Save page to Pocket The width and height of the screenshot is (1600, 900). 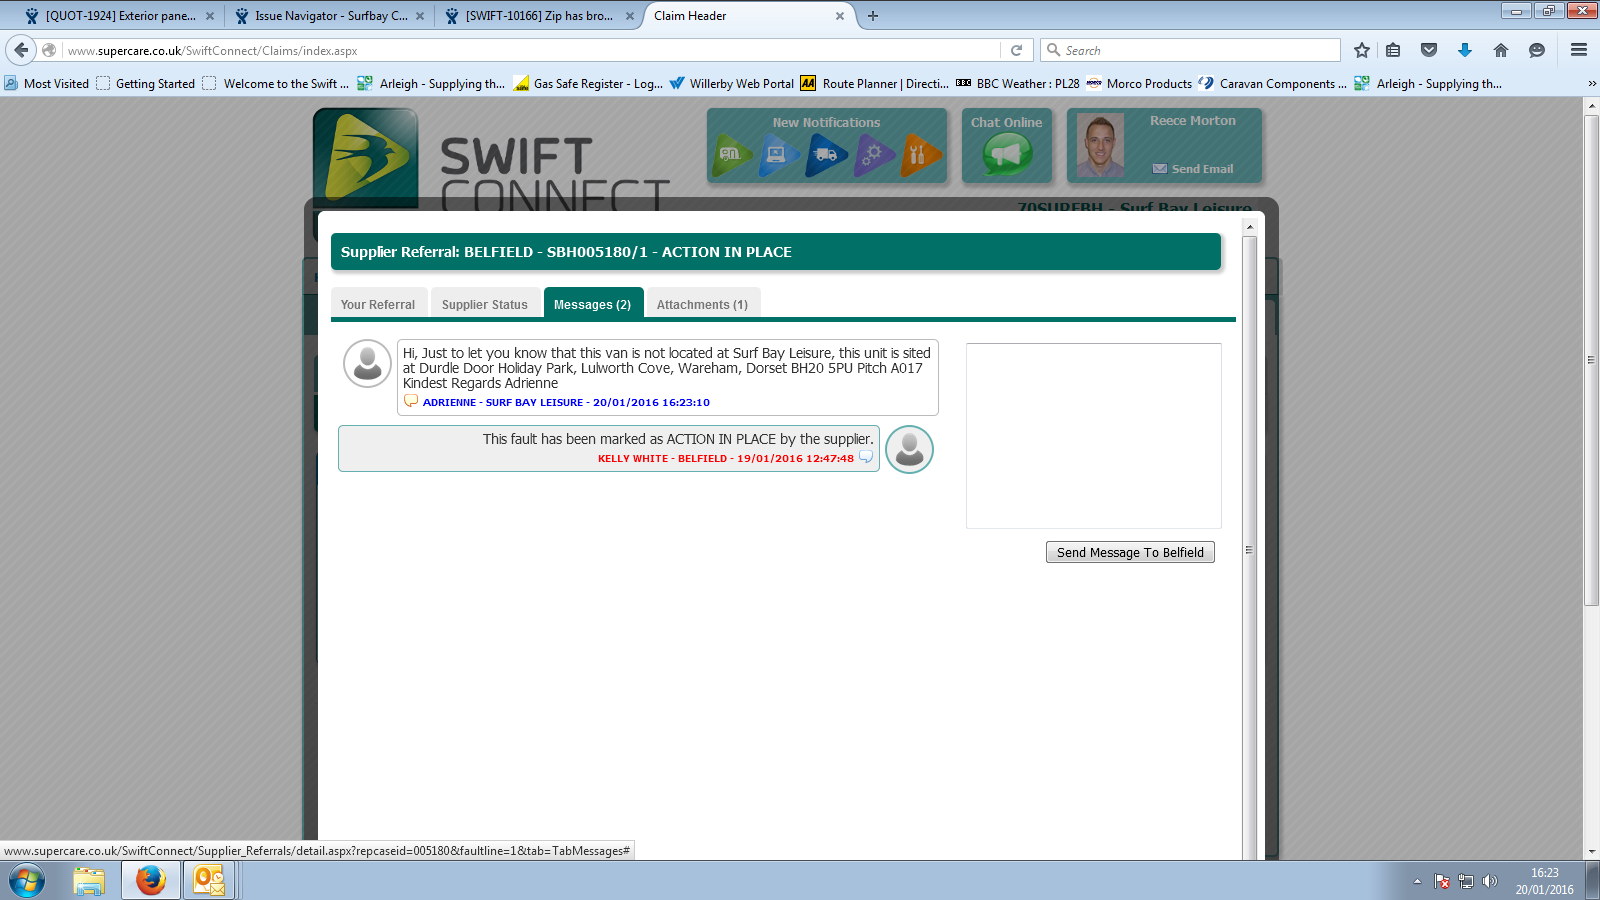1429,50
